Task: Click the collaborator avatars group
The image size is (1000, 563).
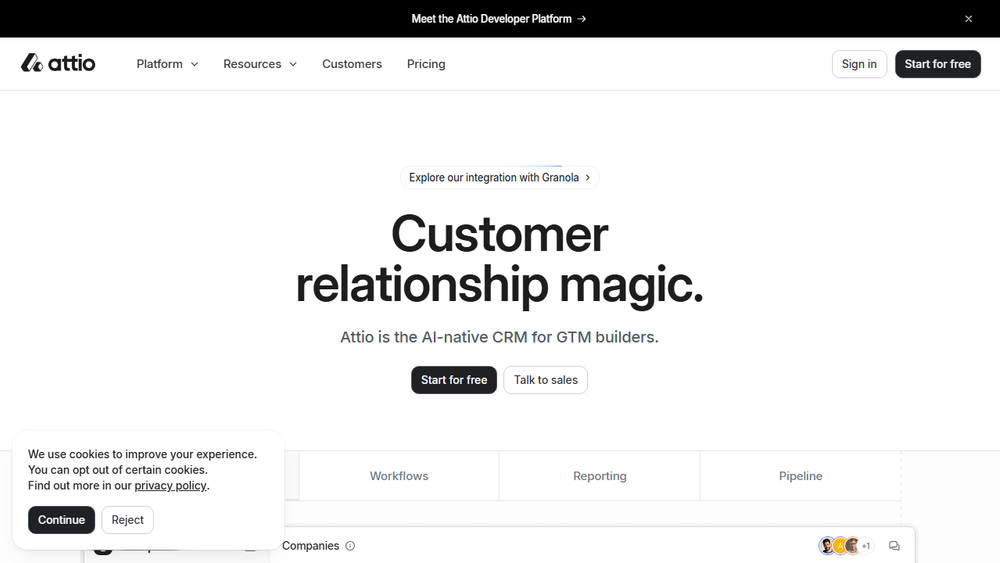Action: coord(846,546)
